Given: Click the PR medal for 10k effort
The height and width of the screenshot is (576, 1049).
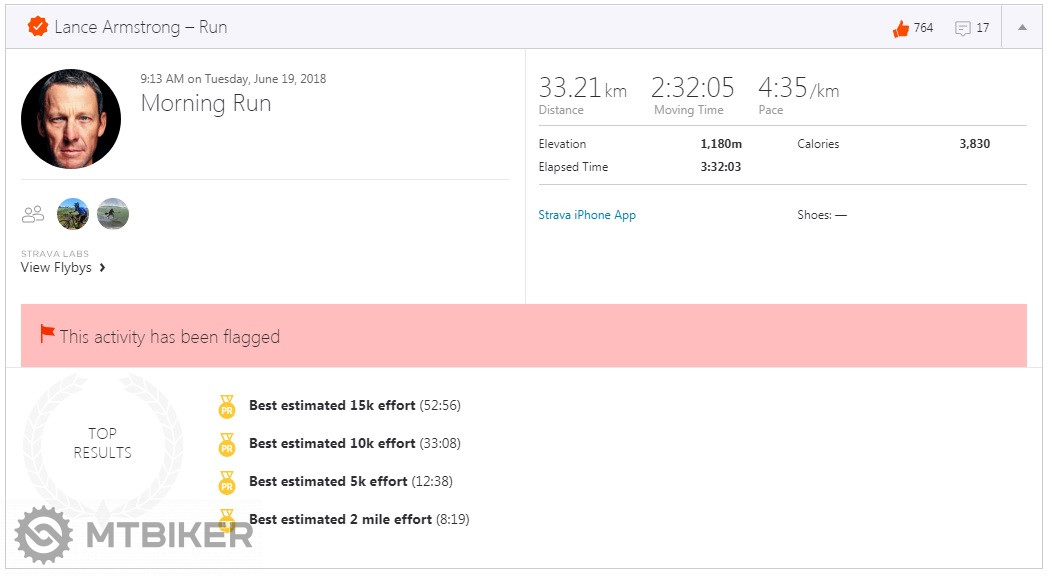Looking at the screenshot, I should point(227,444).
